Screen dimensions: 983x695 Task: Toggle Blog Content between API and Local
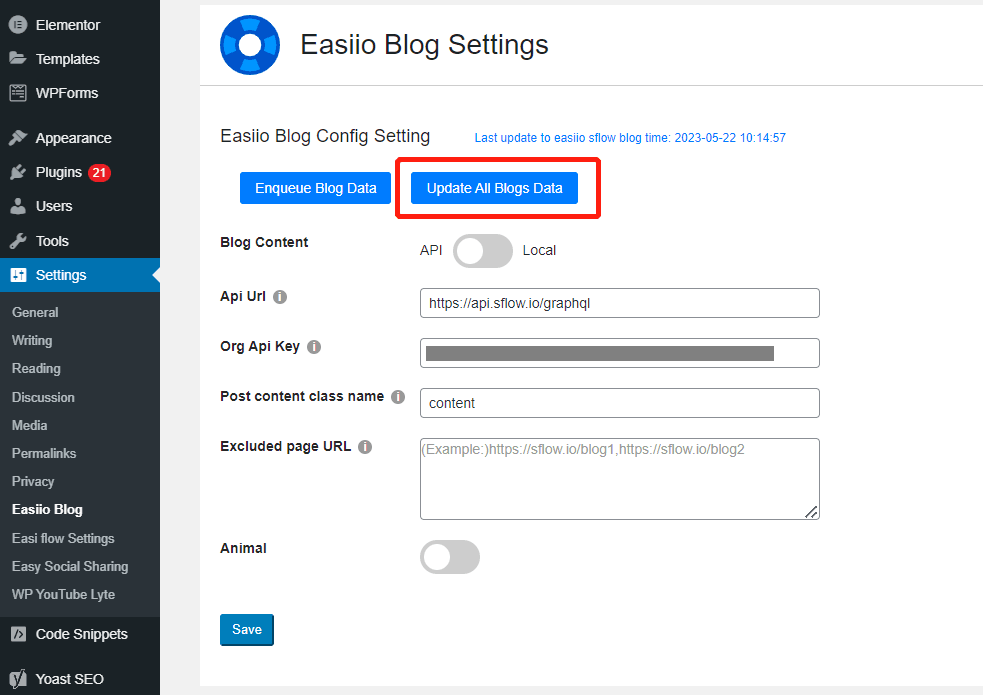482,251
